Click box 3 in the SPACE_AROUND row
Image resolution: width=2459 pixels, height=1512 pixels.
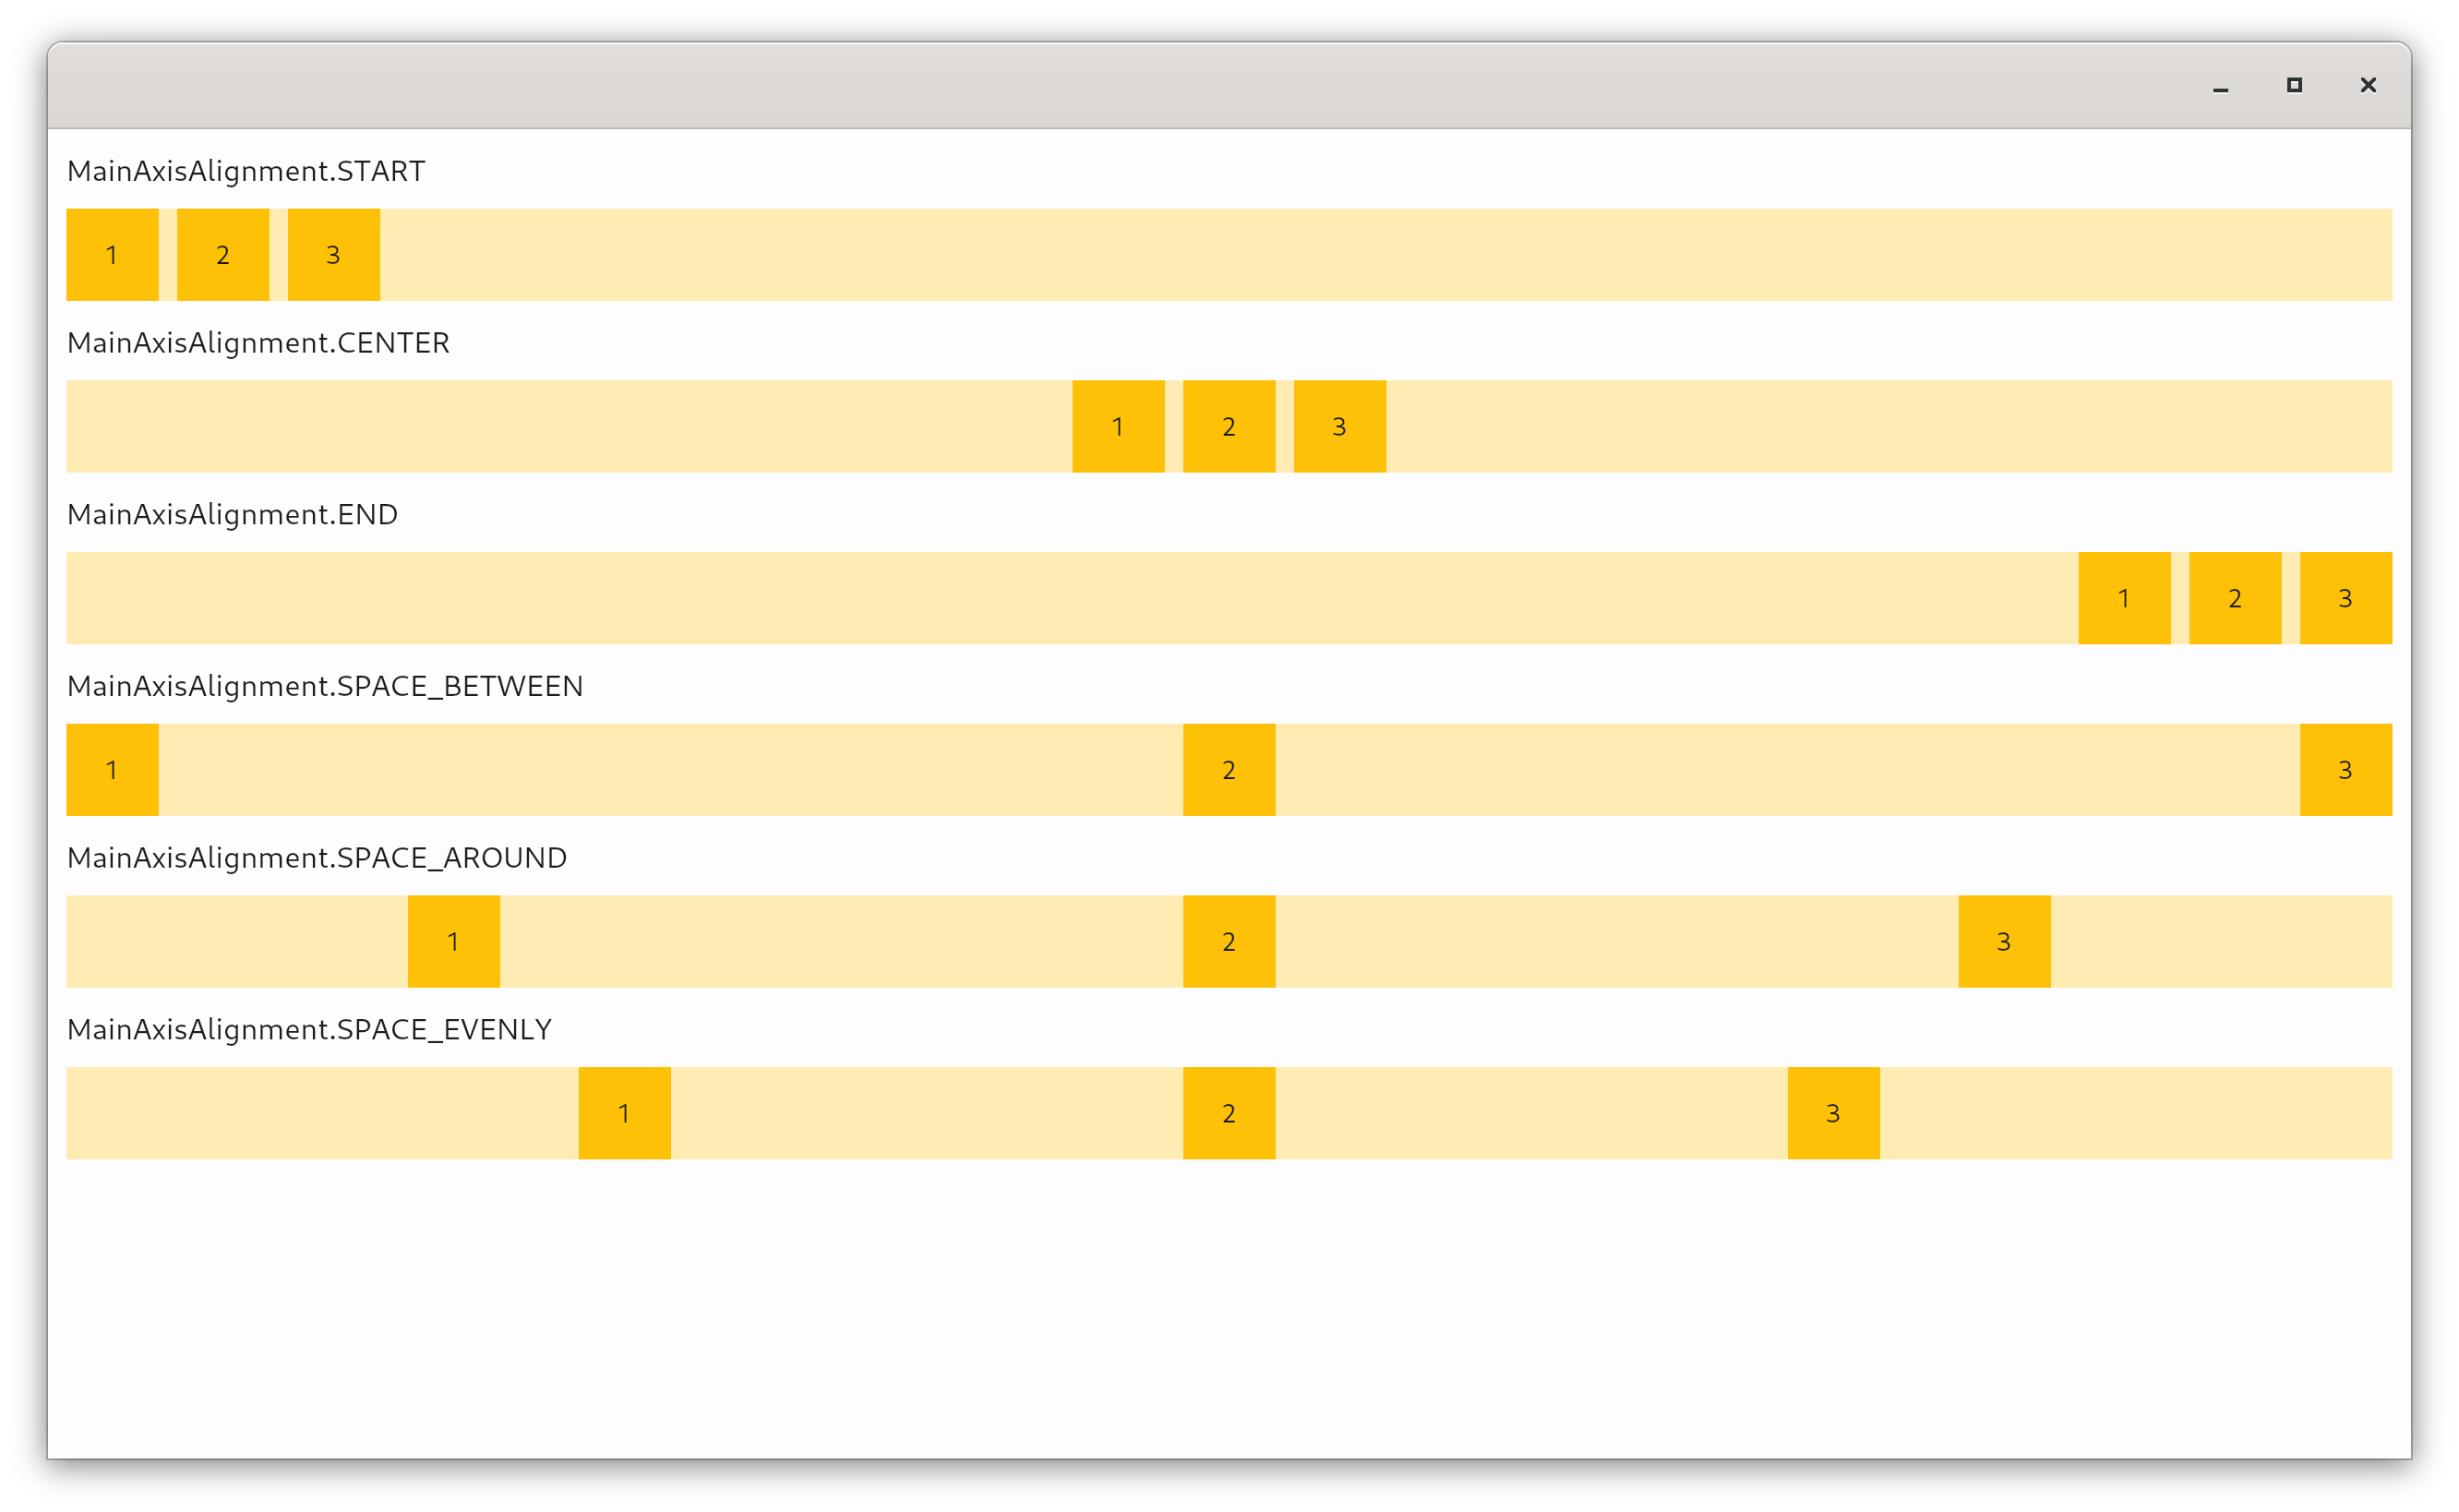click(x=2004, y=941)
